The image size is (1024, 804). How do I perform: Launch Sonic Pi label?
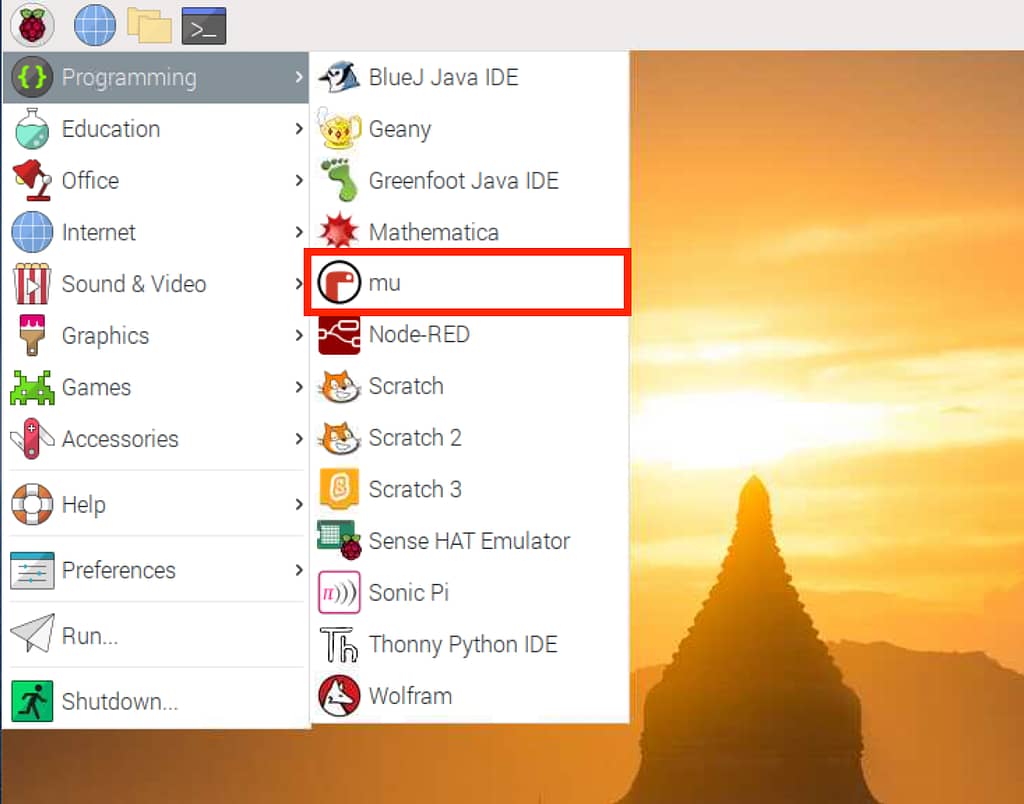click(x=409, y=592)
